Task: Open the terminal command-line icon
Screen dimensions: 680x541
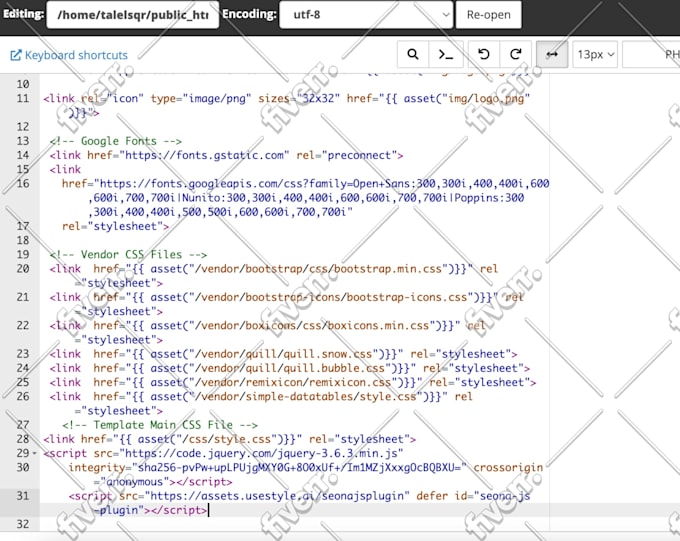Action: tap(446, 54)
